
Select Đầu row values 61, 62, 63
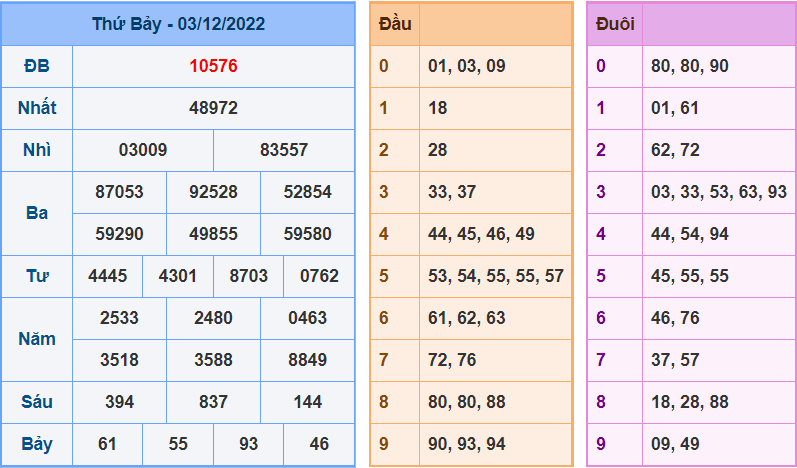coord(467,318)
